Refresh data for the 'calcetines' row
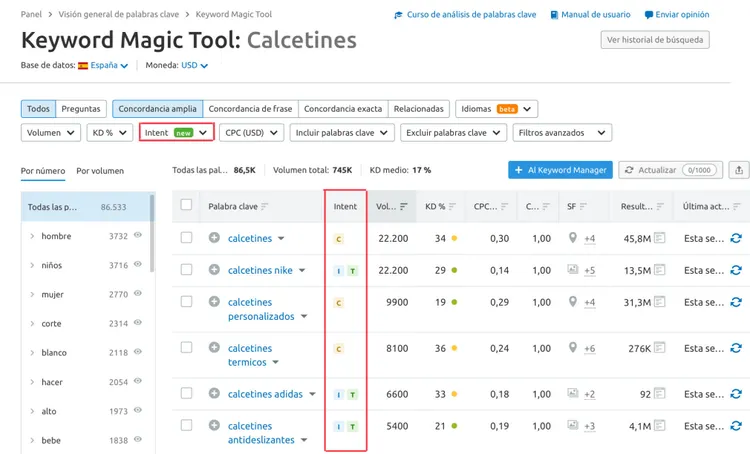Image resolution: width=750 pixels, height=454 pixels. pyautogui.click(x=736, y=238)
